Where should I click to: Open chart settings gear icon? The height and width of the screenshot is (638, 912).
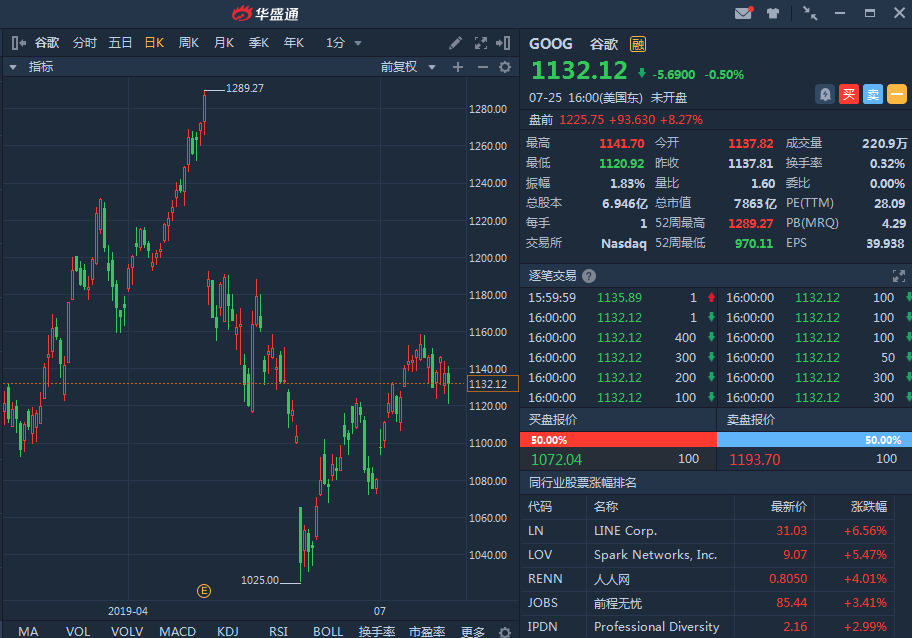505,67
